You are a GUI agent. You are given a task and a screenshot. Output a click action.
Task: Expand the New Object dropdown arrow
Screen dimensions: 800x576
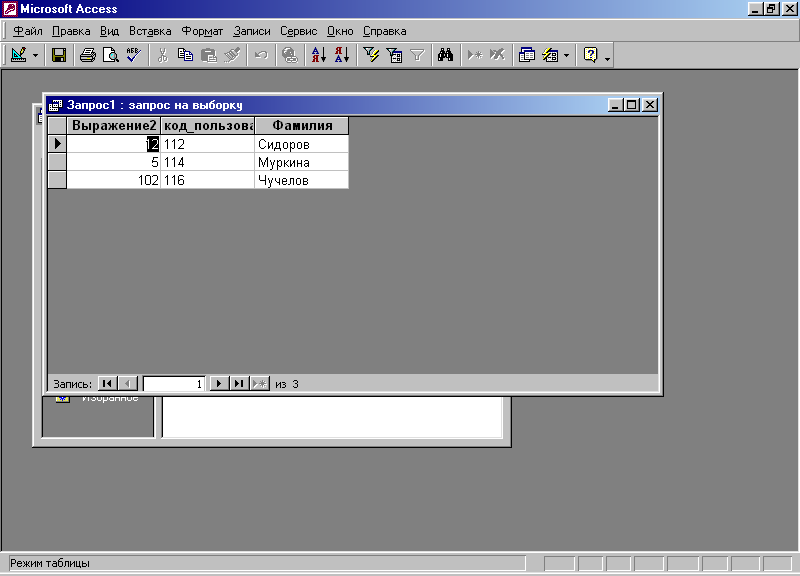click(566, 55)
